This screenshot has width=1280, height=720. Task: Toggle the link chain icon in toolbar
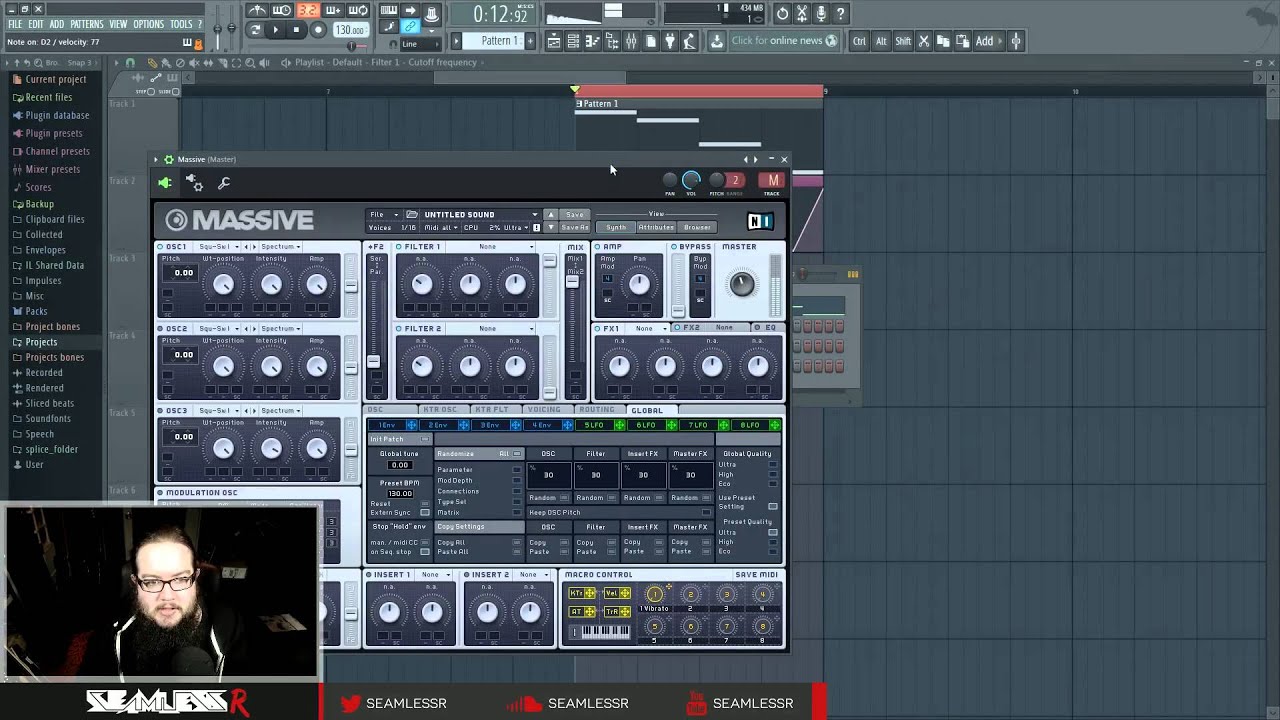point(410,26)
